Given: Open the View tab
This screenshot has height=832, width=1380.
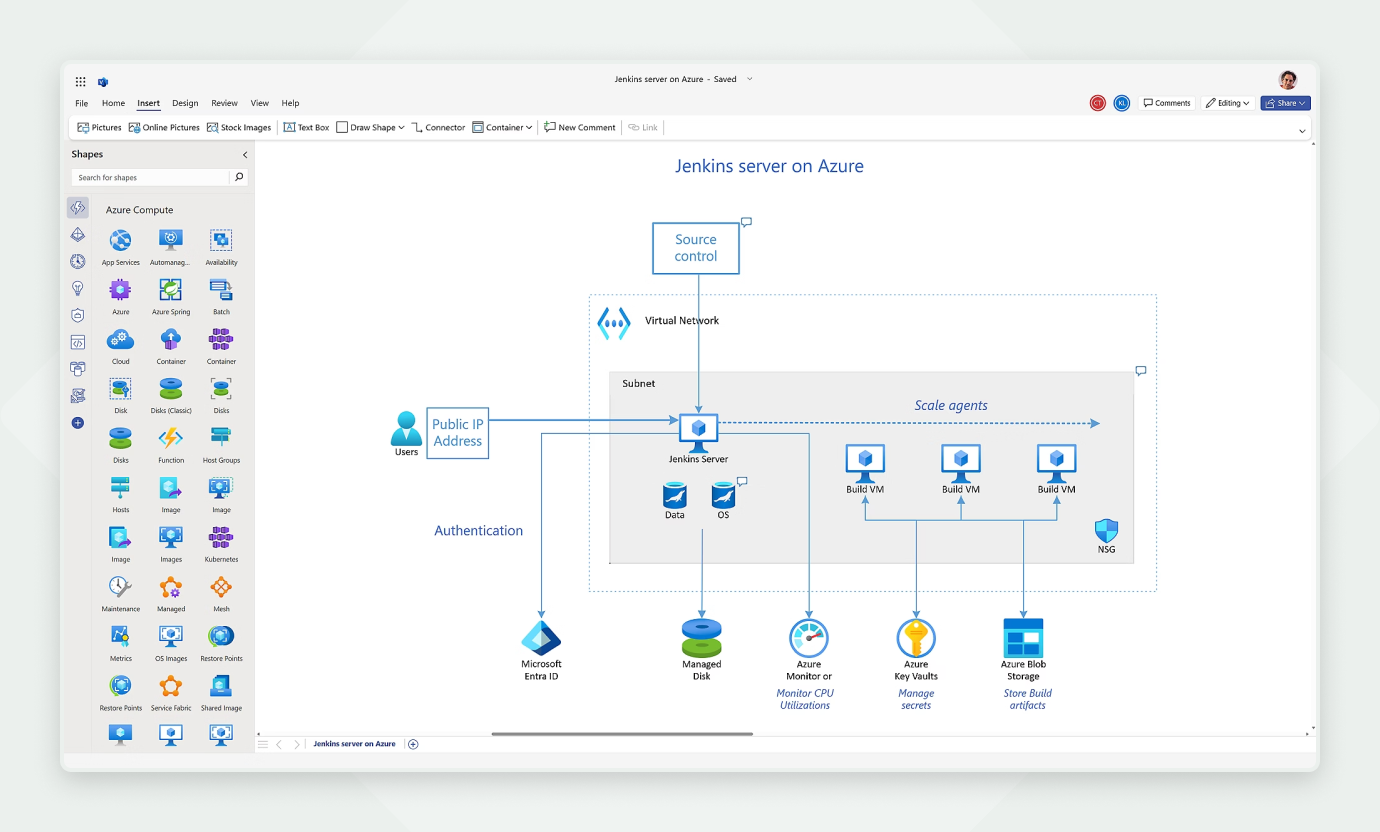Looking at the screenshot, I should click(260, 103).
